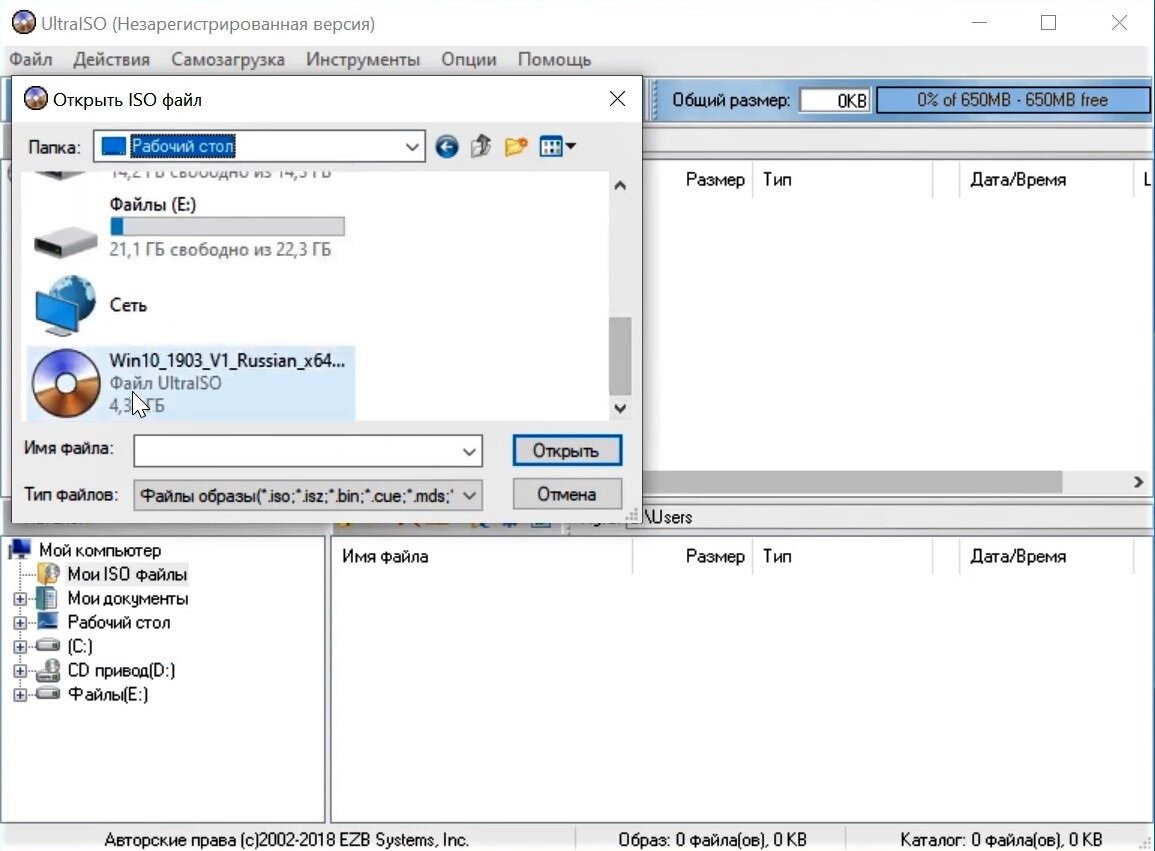Open the Тип файлов dropdown

point(308,495)
